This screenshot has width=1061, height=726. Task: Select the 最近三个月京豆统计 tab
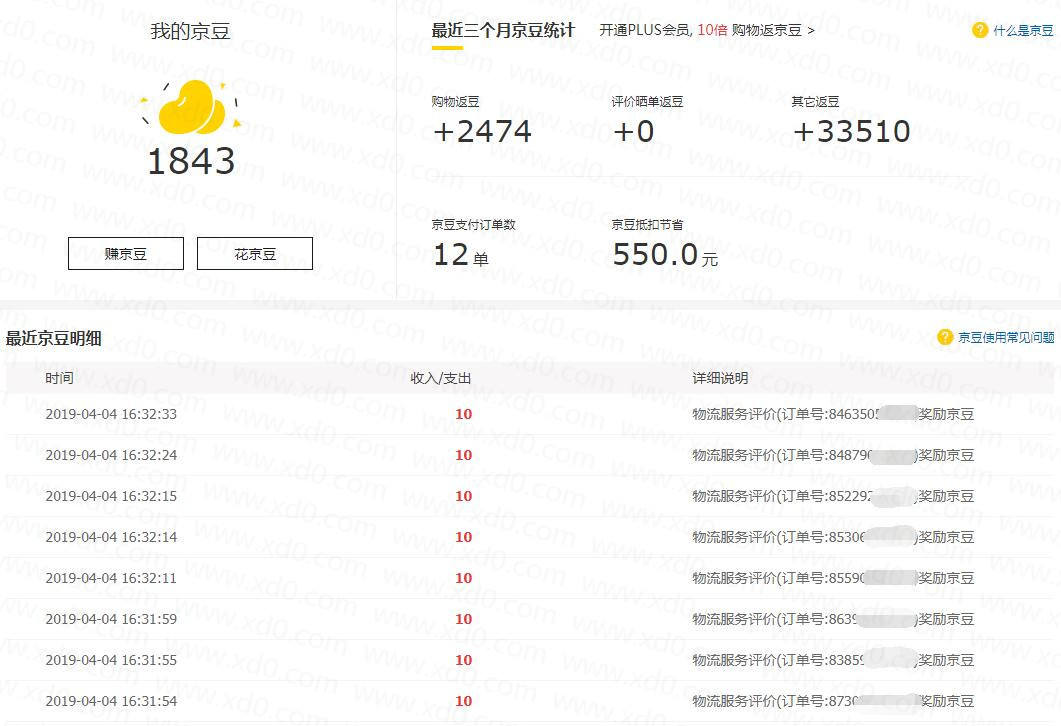[x=503, y=30]
